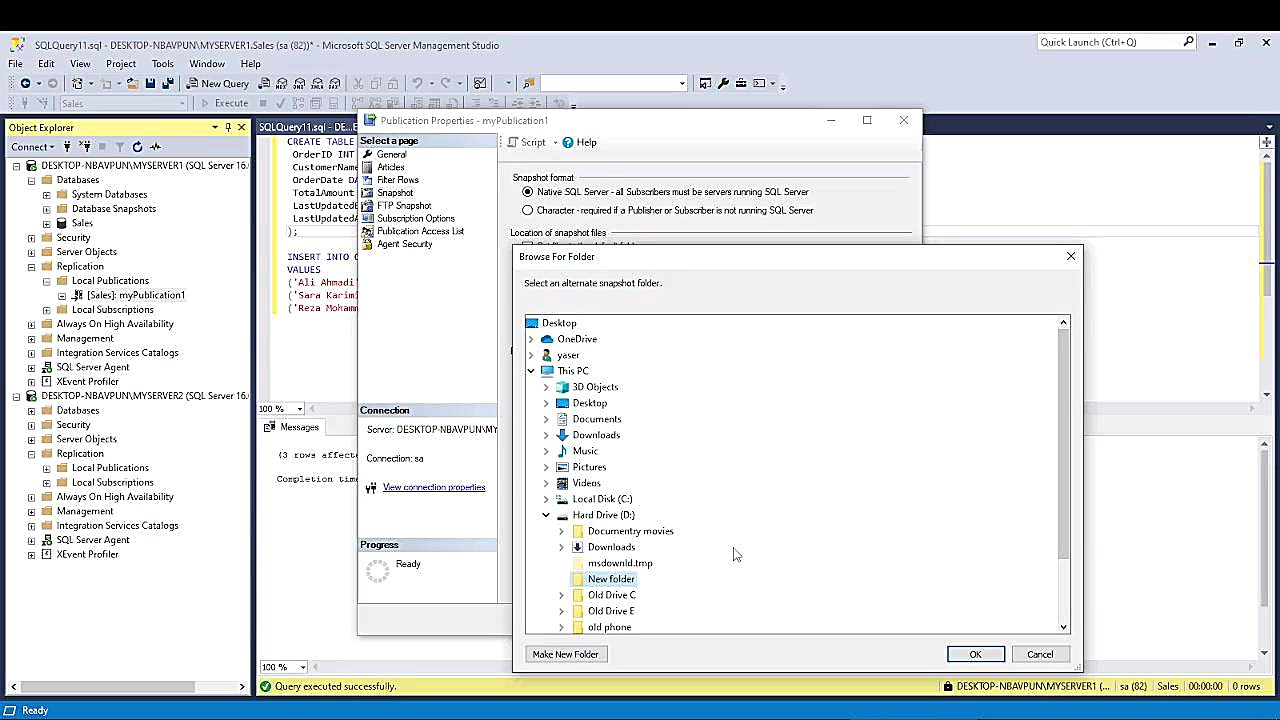Expand the Old Drive C folder
Viewport: 1280px width, 720px height.
click(x=561, y=595)
